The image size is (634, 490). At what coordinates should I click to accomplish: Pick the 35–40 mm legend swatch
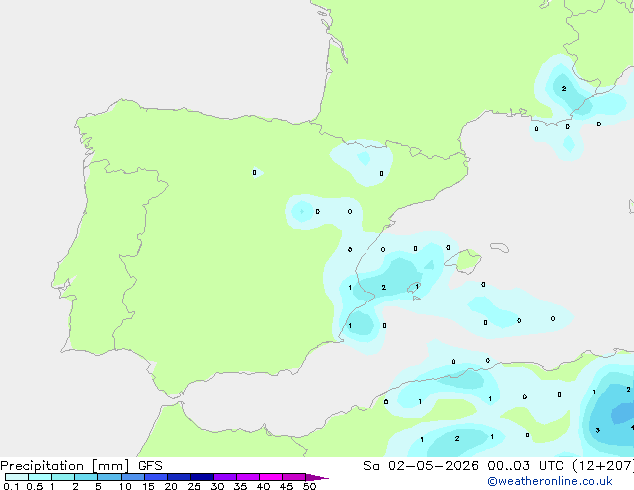(x=248, y=477)
